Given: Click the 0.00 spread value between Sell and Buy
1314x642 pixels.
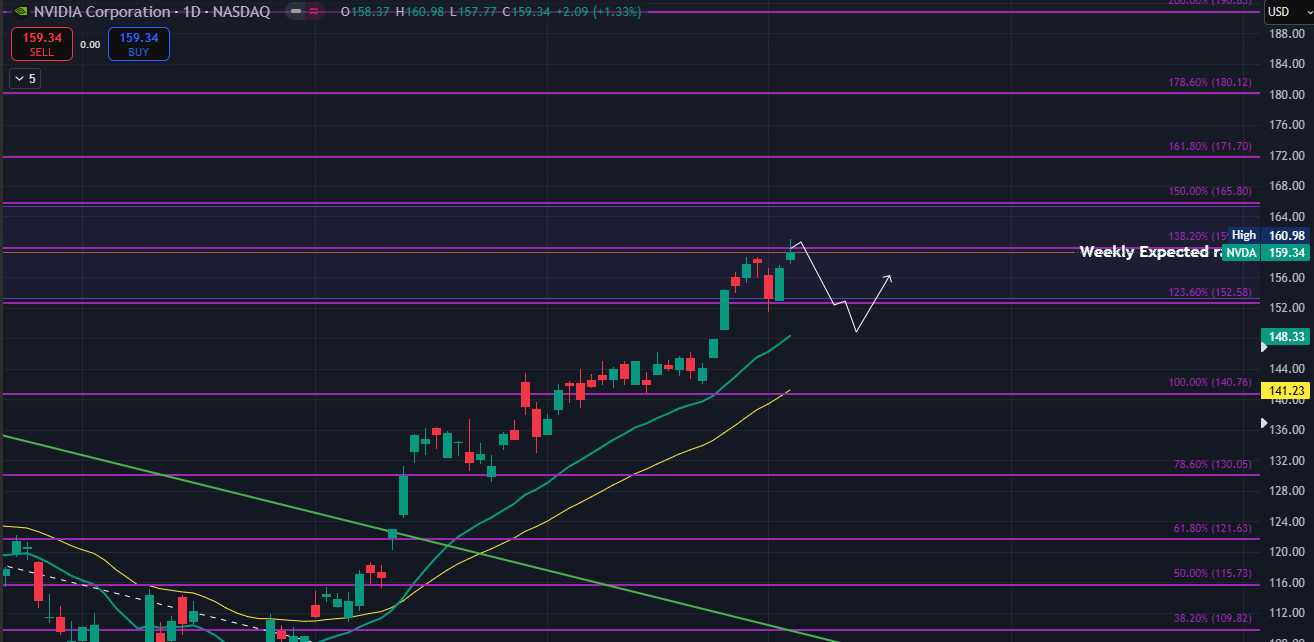Looking at the screenshot, I should pyautogui.click(x=90, y=44).
